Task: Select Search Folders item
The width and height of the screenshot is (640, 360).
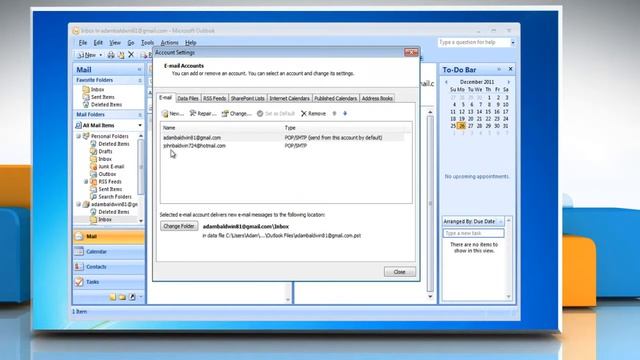Action: click(x=111, y=197)
